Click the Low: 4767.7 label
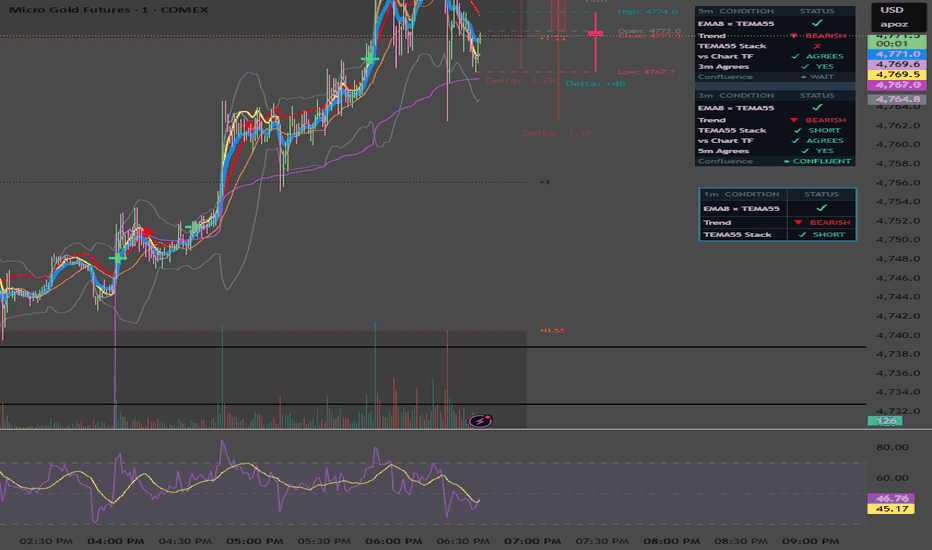Viewport: 932px width, 550px height. click(646, 72)
